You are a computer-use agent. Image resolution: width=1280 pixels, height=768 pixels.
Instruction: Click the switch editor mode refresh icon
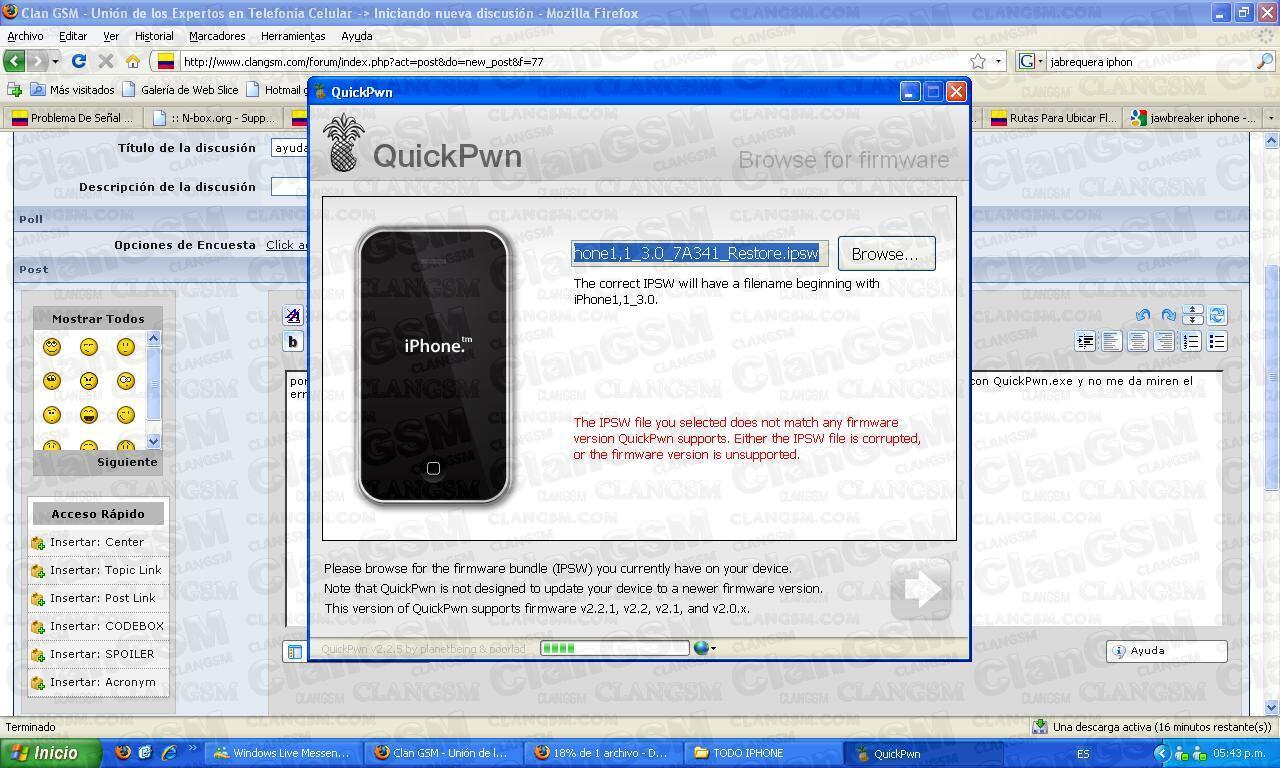pos(1217,315)
